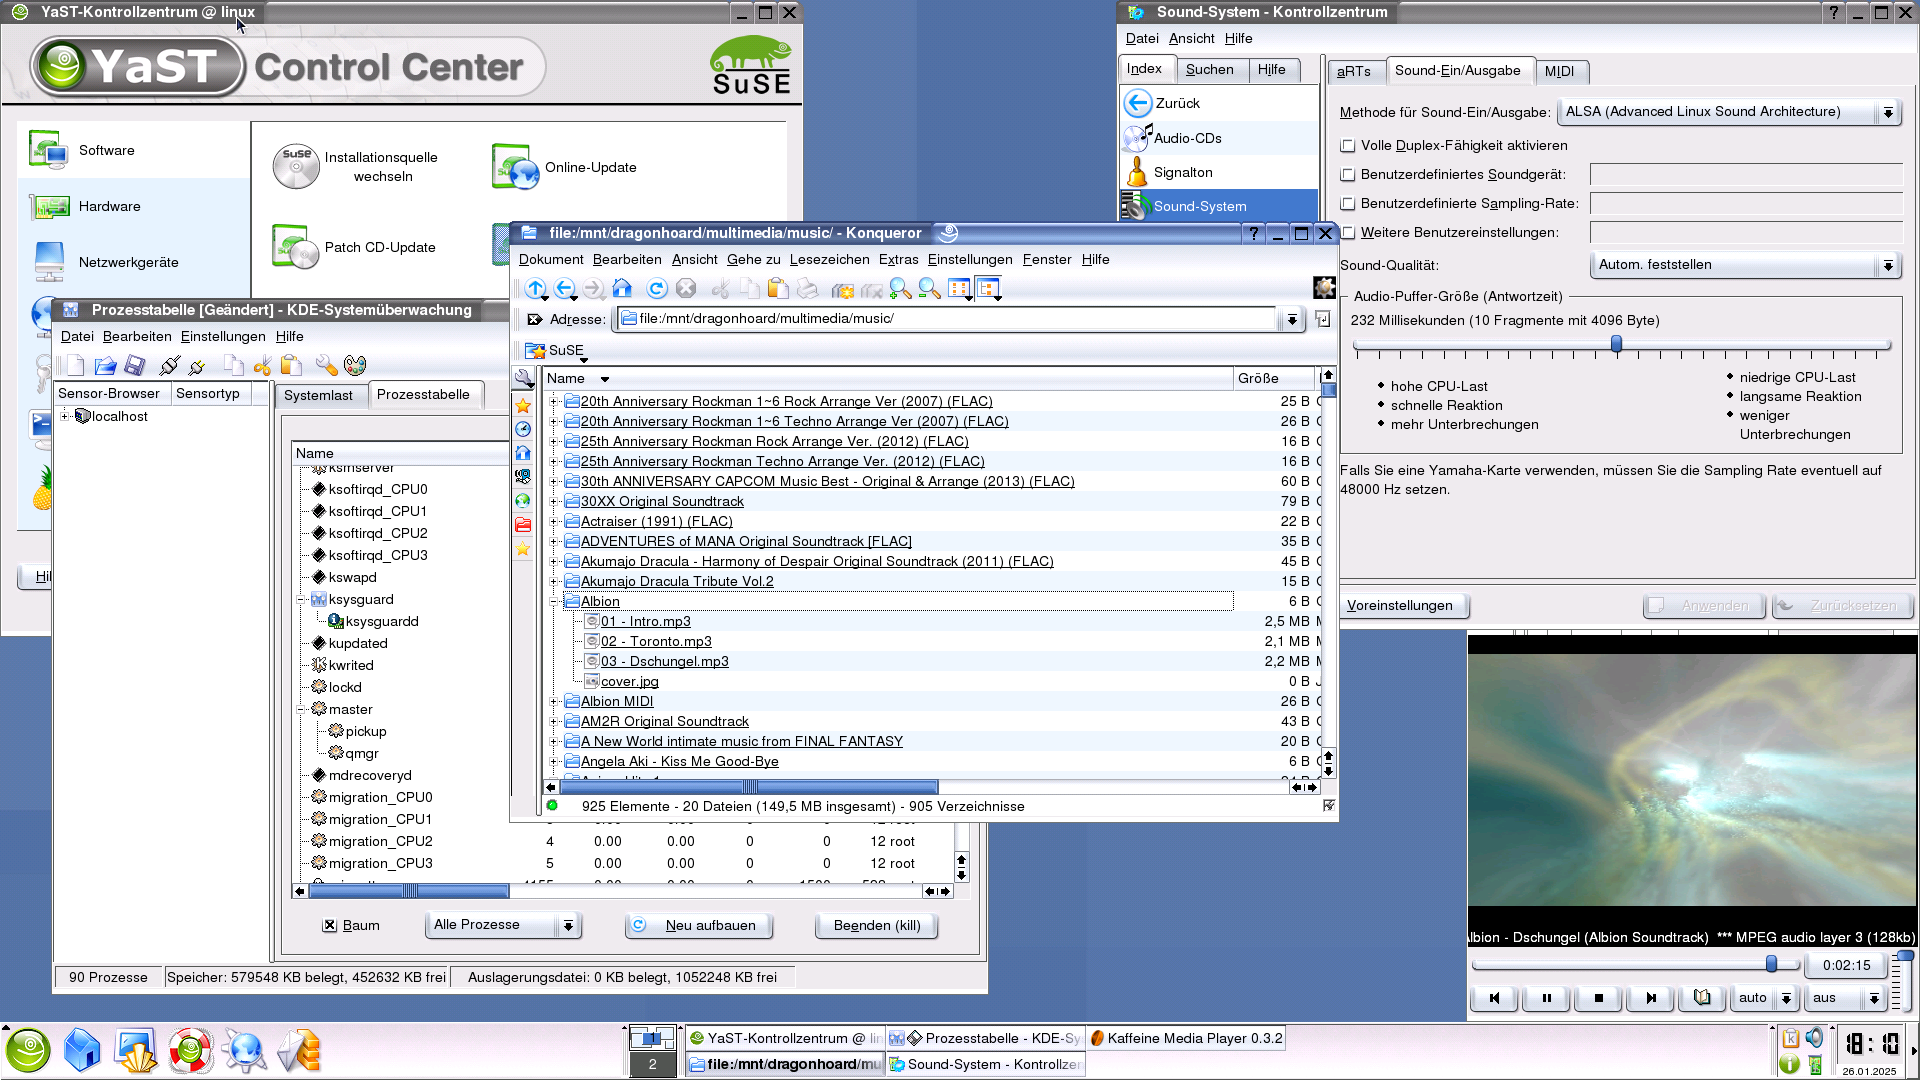Open history clock icon in Konqueror sidebar
This screenshot has width=1920, height=1080.
coord(523,429)
